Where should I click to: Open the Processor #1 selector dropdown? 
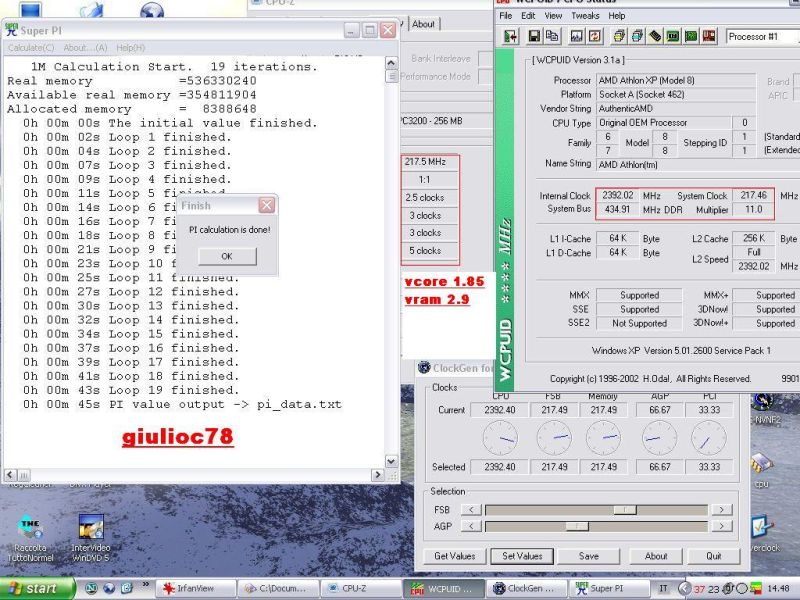coord(763,37)
